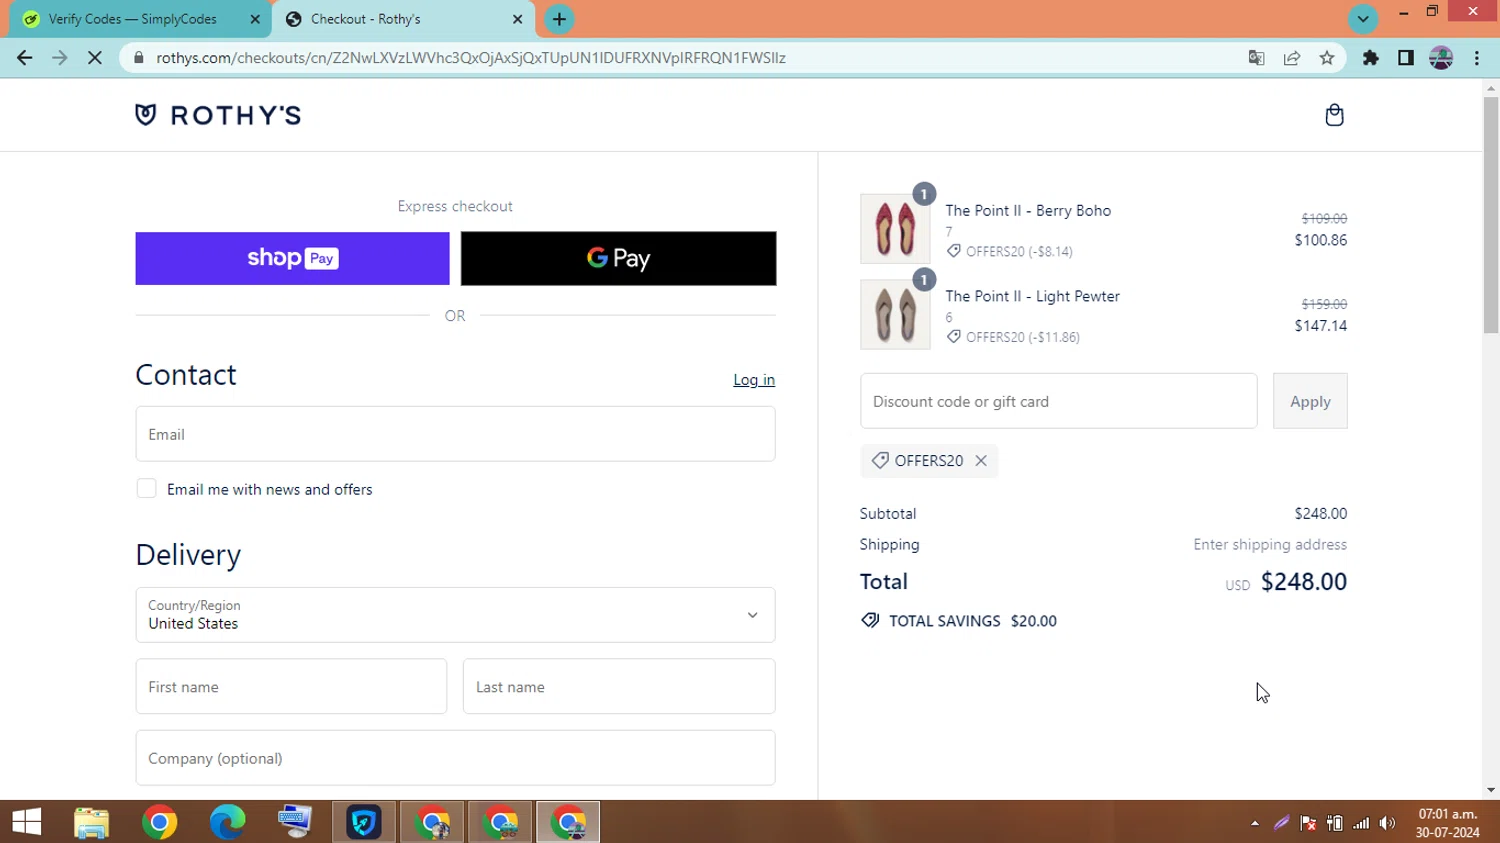This screenshot has height=843, width=1500.
Task: Click the $248.00 total amount
Action: click(1304, 582)
